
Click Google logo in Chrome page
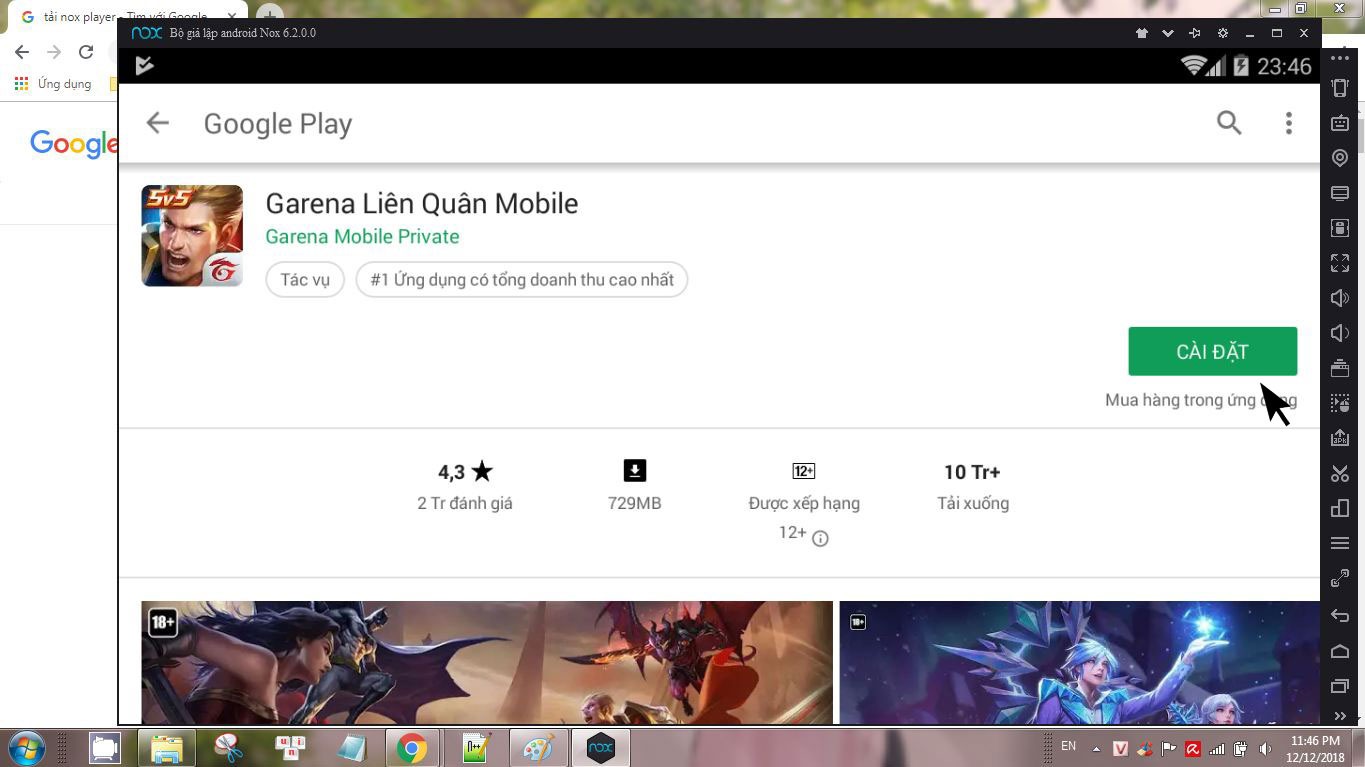pyautogui.click(x=74, y=146)
